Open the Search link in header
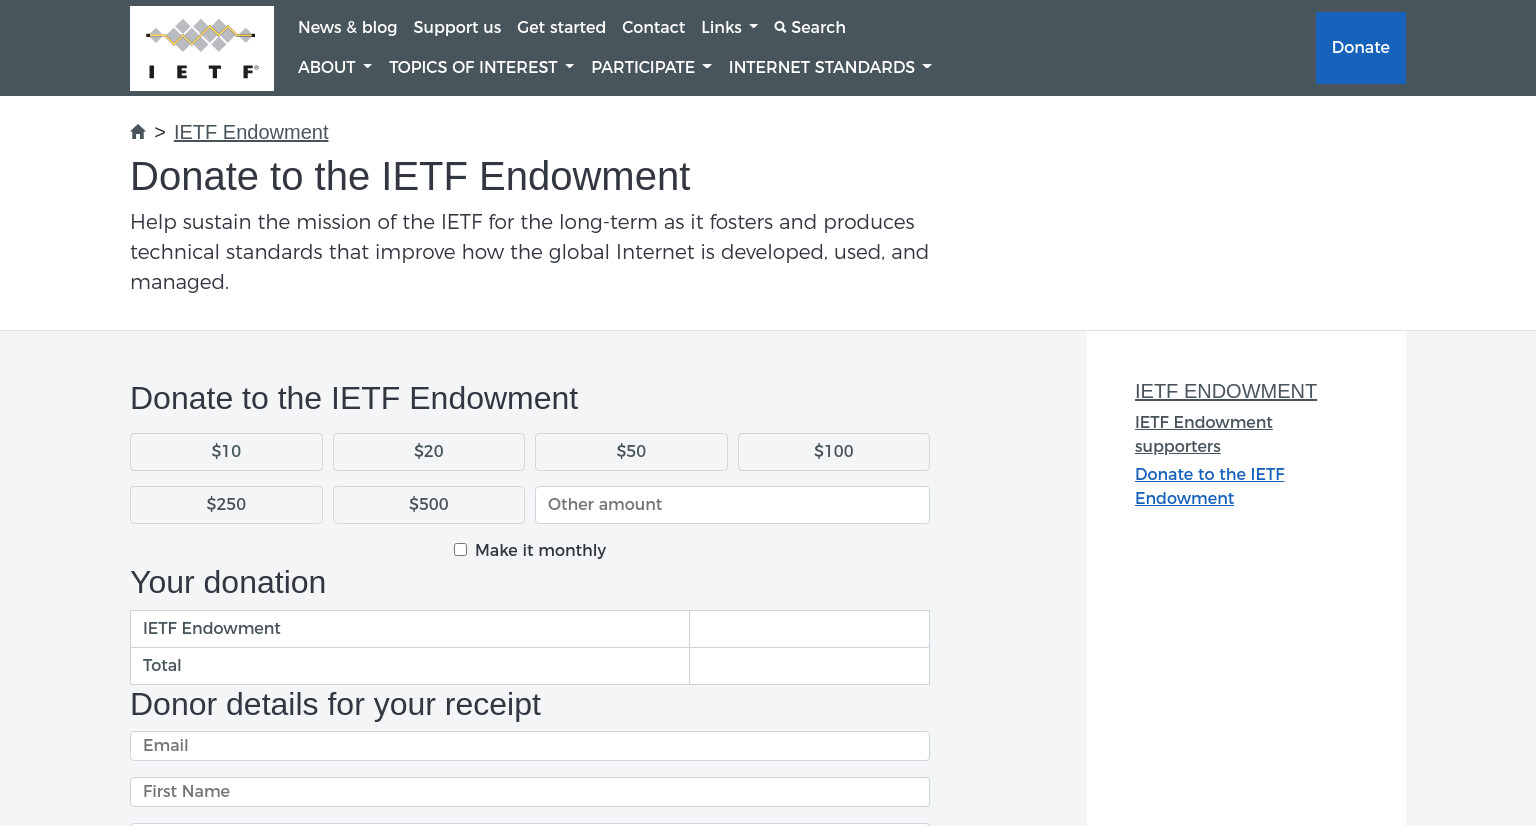This screenshot has width=1536, height=826. (x=809, y=27)
